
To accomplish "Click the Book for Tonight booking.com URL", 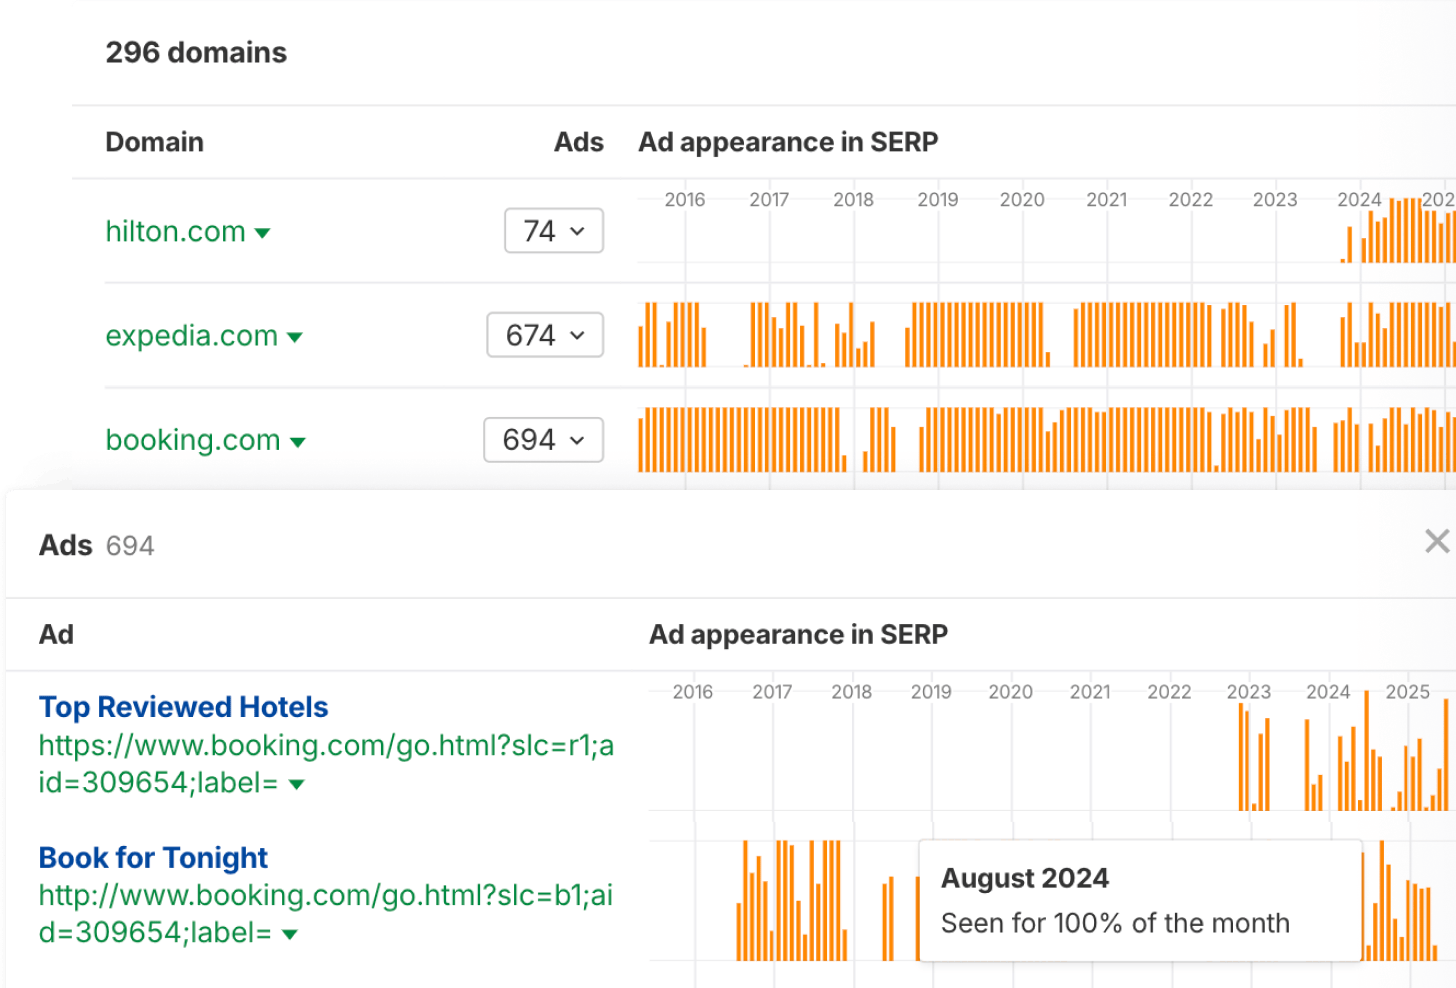I will pyautogui.click(x=325, y=896).
